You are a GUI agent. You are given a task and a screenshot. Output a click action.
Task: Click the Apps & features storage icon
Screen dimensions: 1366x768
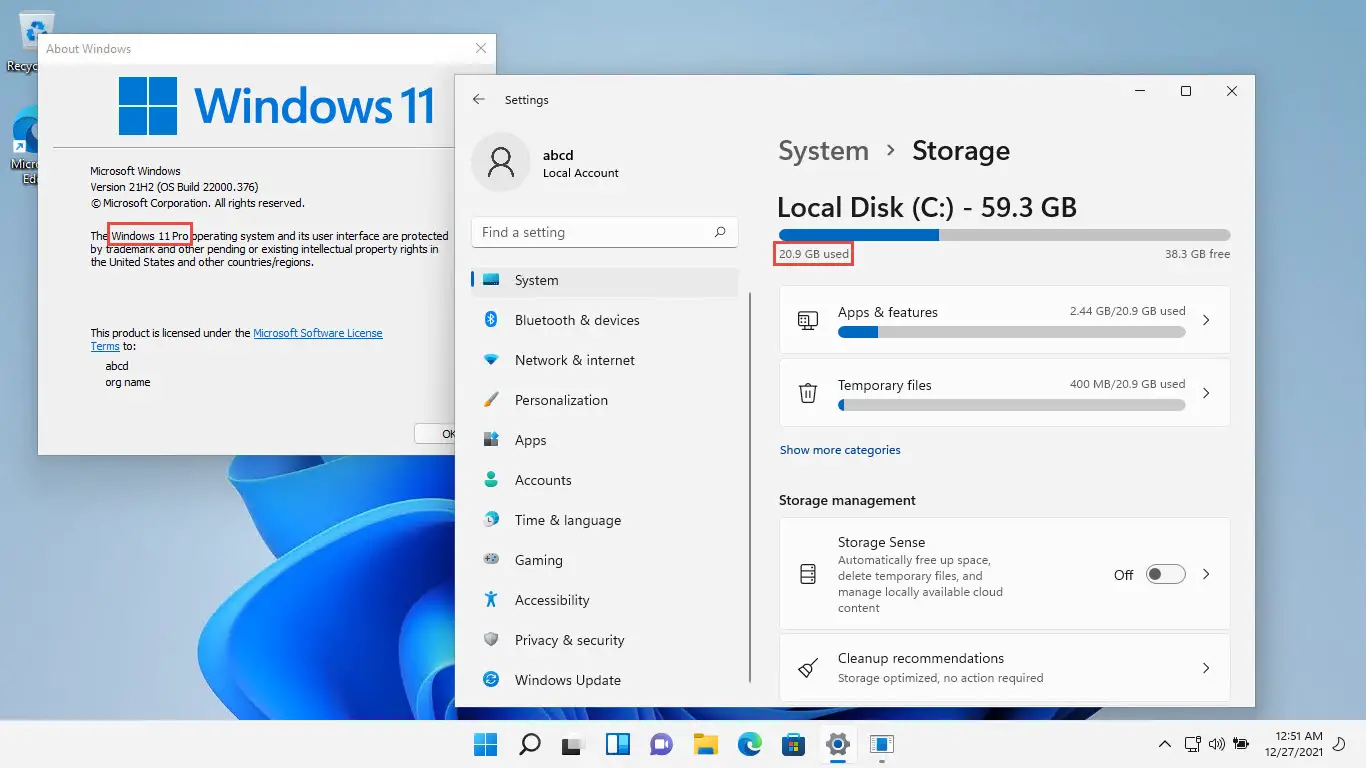point(808,320)
